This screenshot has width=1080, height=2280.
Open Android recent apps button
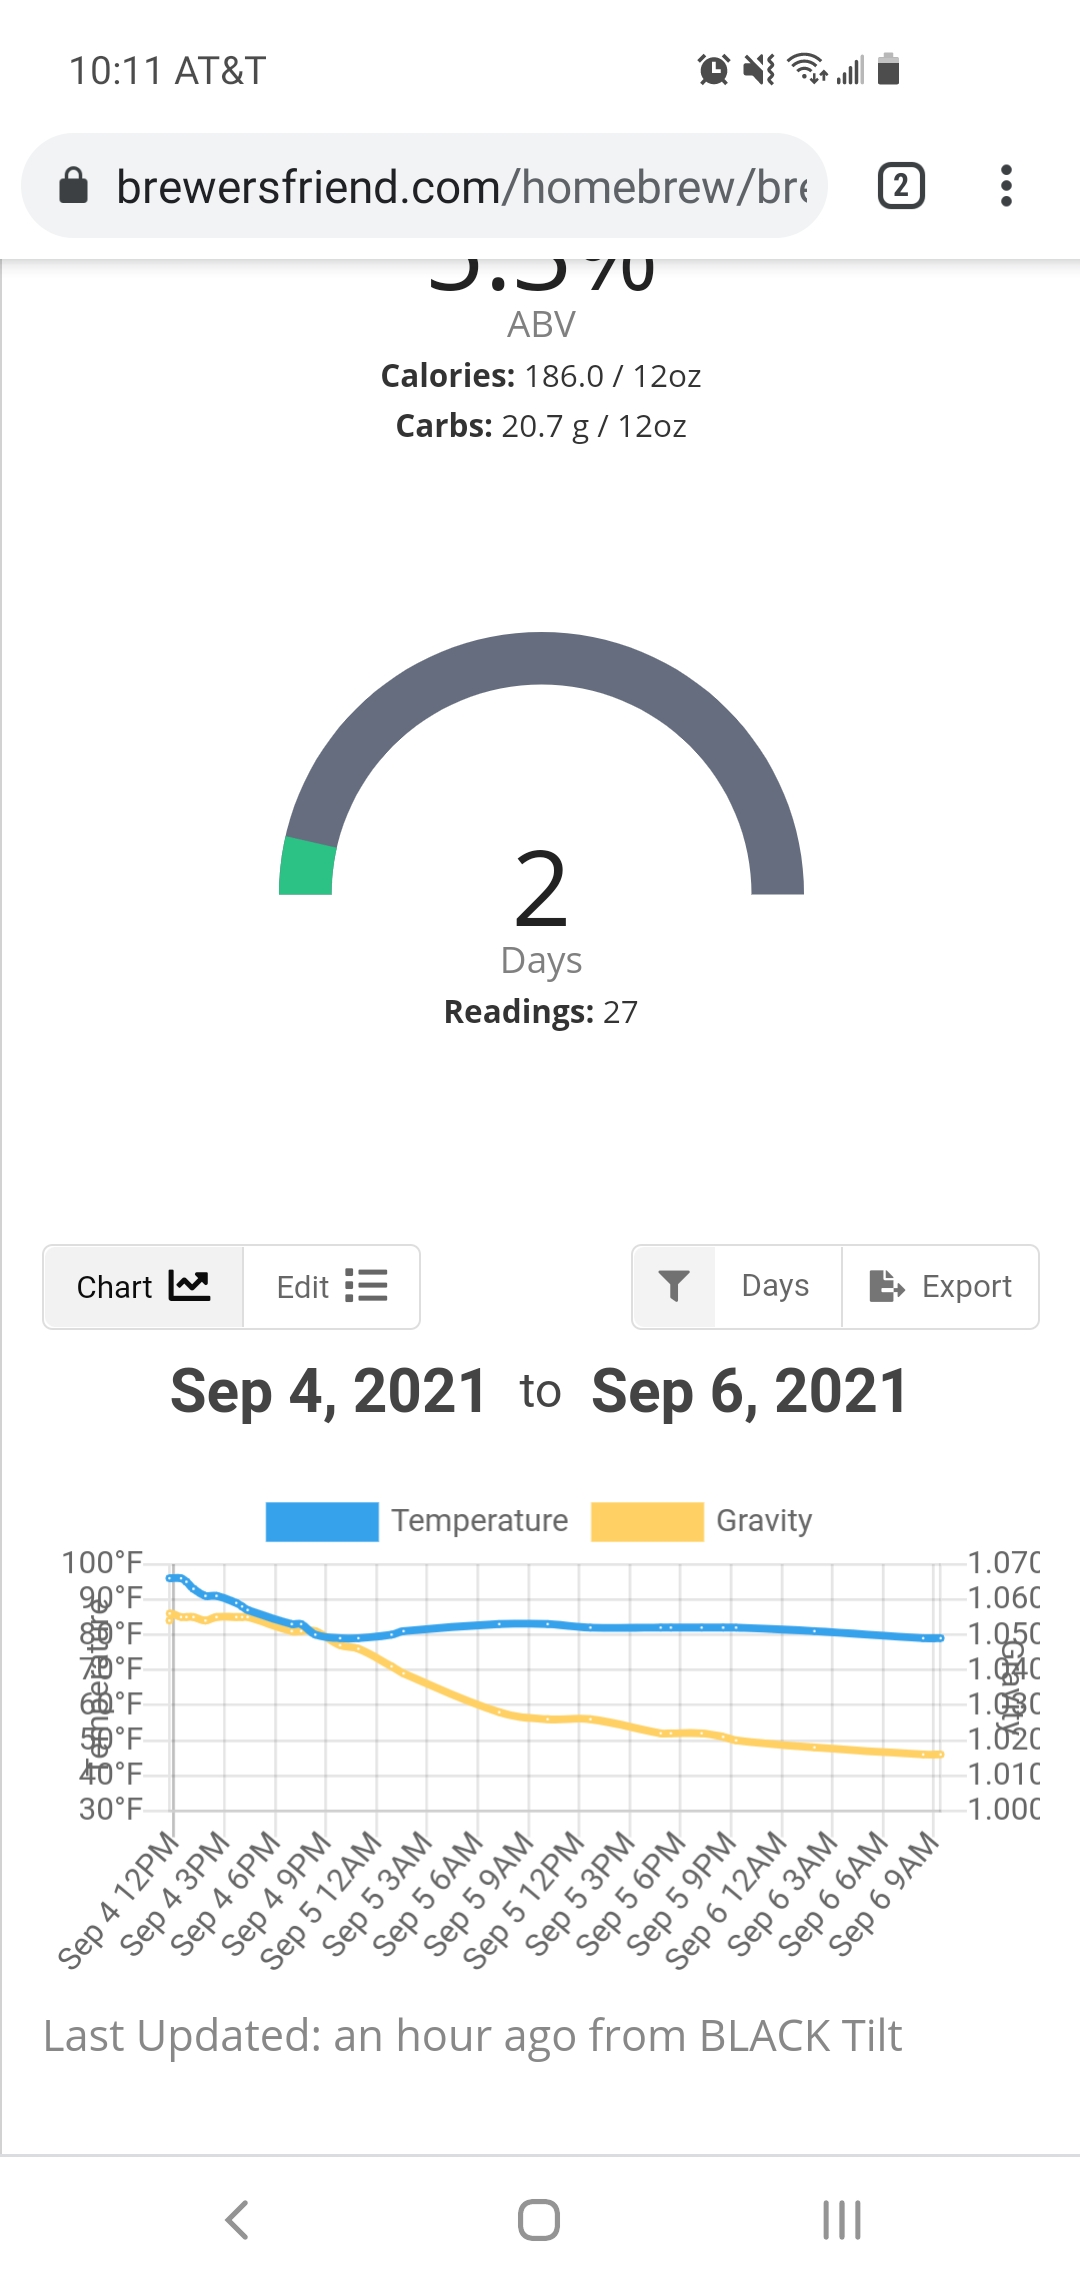[841, 2220]
